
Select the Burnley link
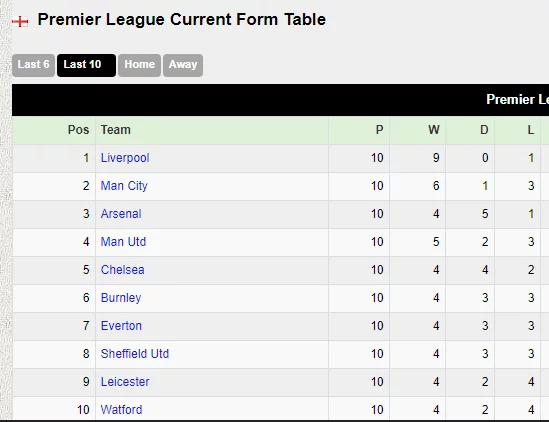[121, 298]
